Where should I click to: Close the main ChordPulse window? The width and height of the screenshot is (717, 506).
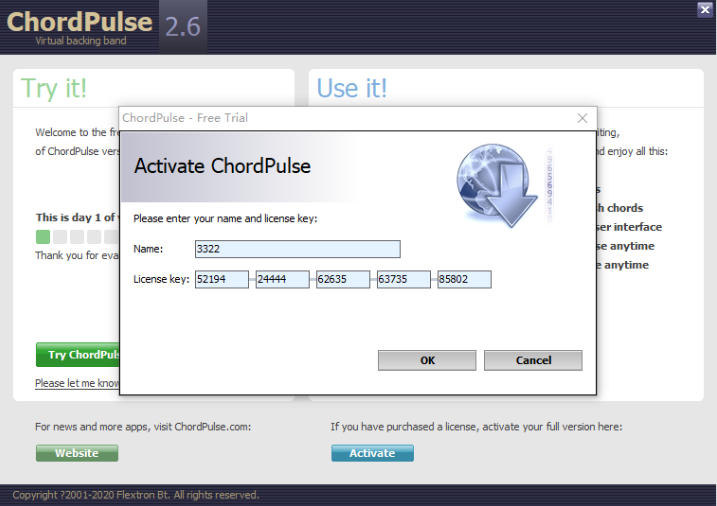pos(705,9)
